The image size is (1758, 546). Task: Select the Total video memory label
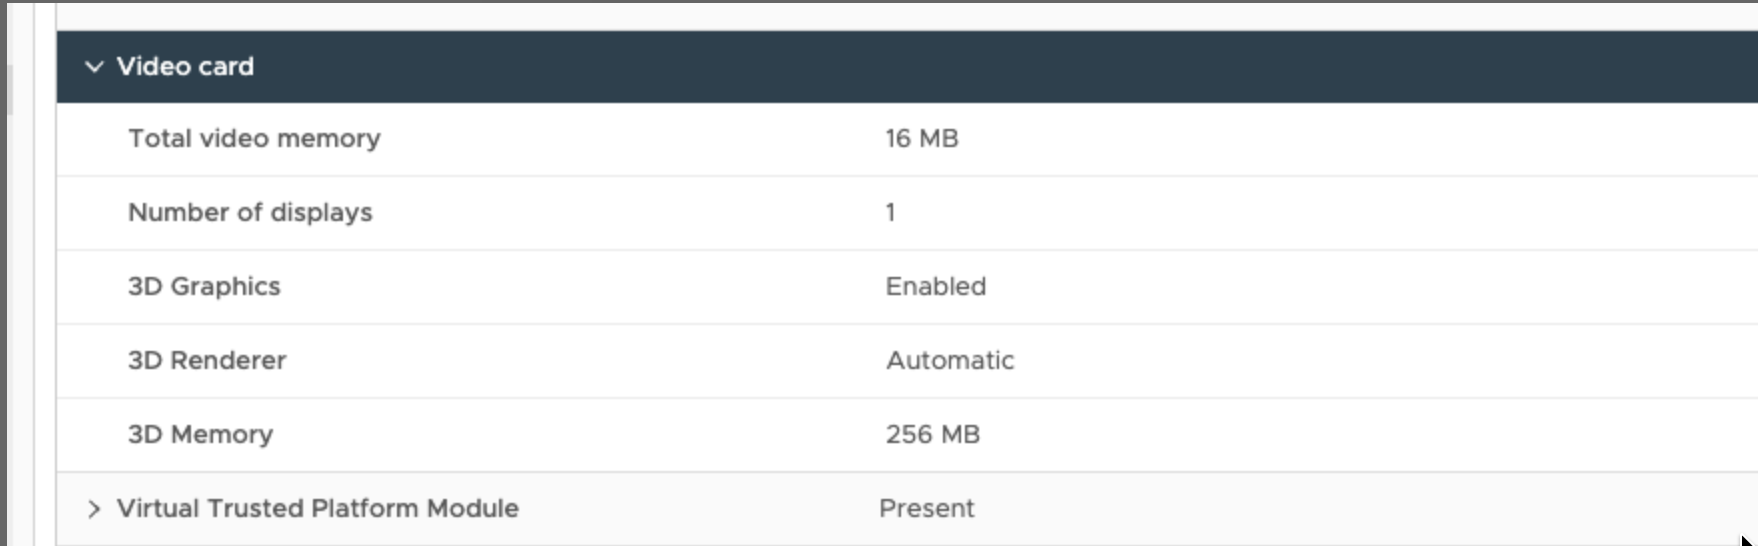pyautogui.click(x=254, y=139)
